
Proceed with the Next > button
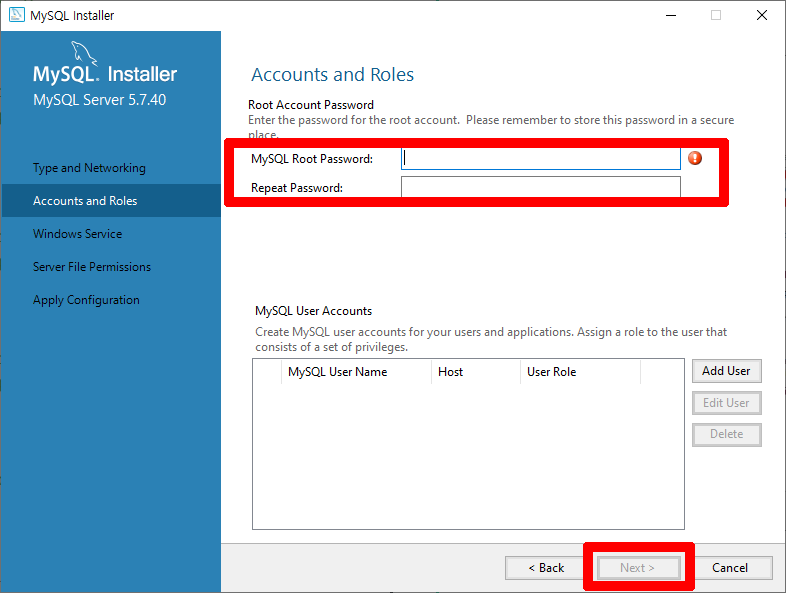pyautogui.click(x=637, y=568)
